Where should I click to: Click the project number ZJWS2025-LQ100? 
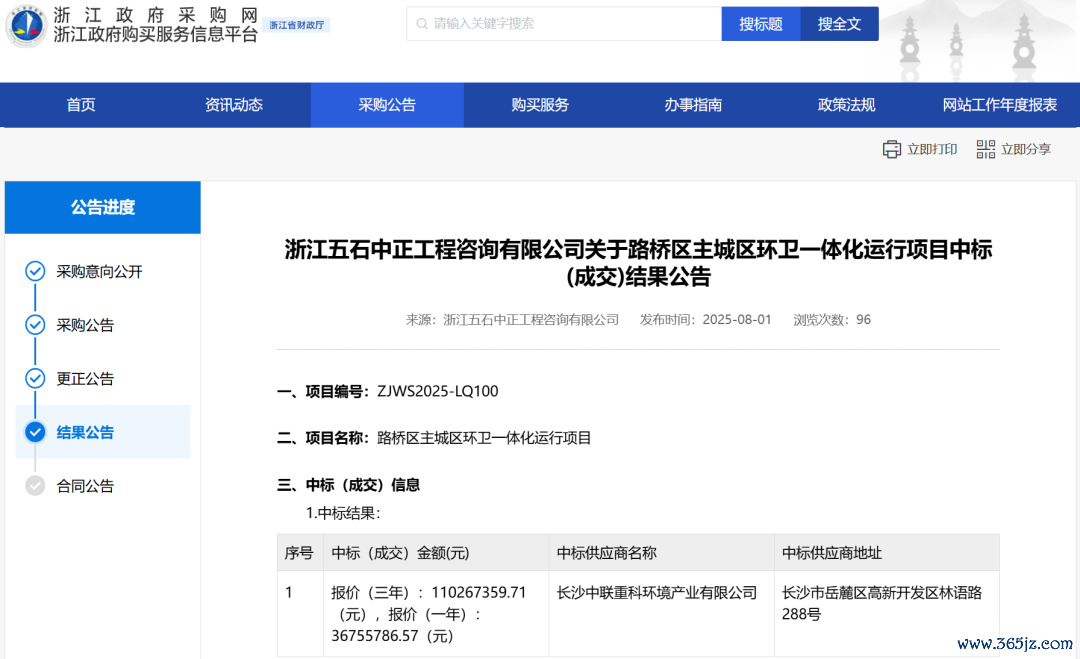coord(437,391)
